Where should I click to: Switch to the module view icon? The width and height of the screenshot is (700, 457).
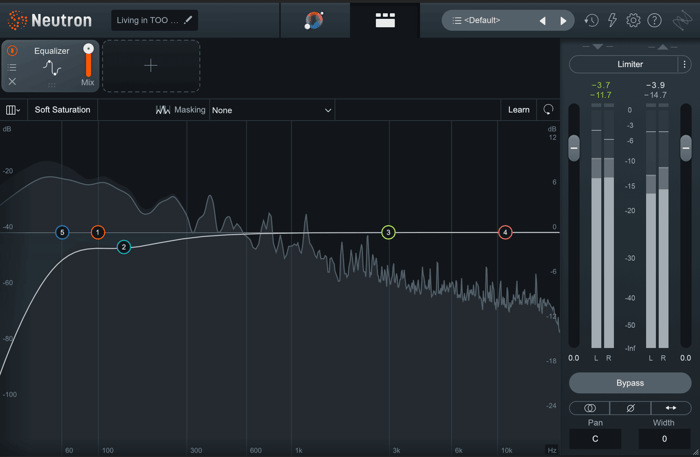pyautogui.click(x=385, y=20)
